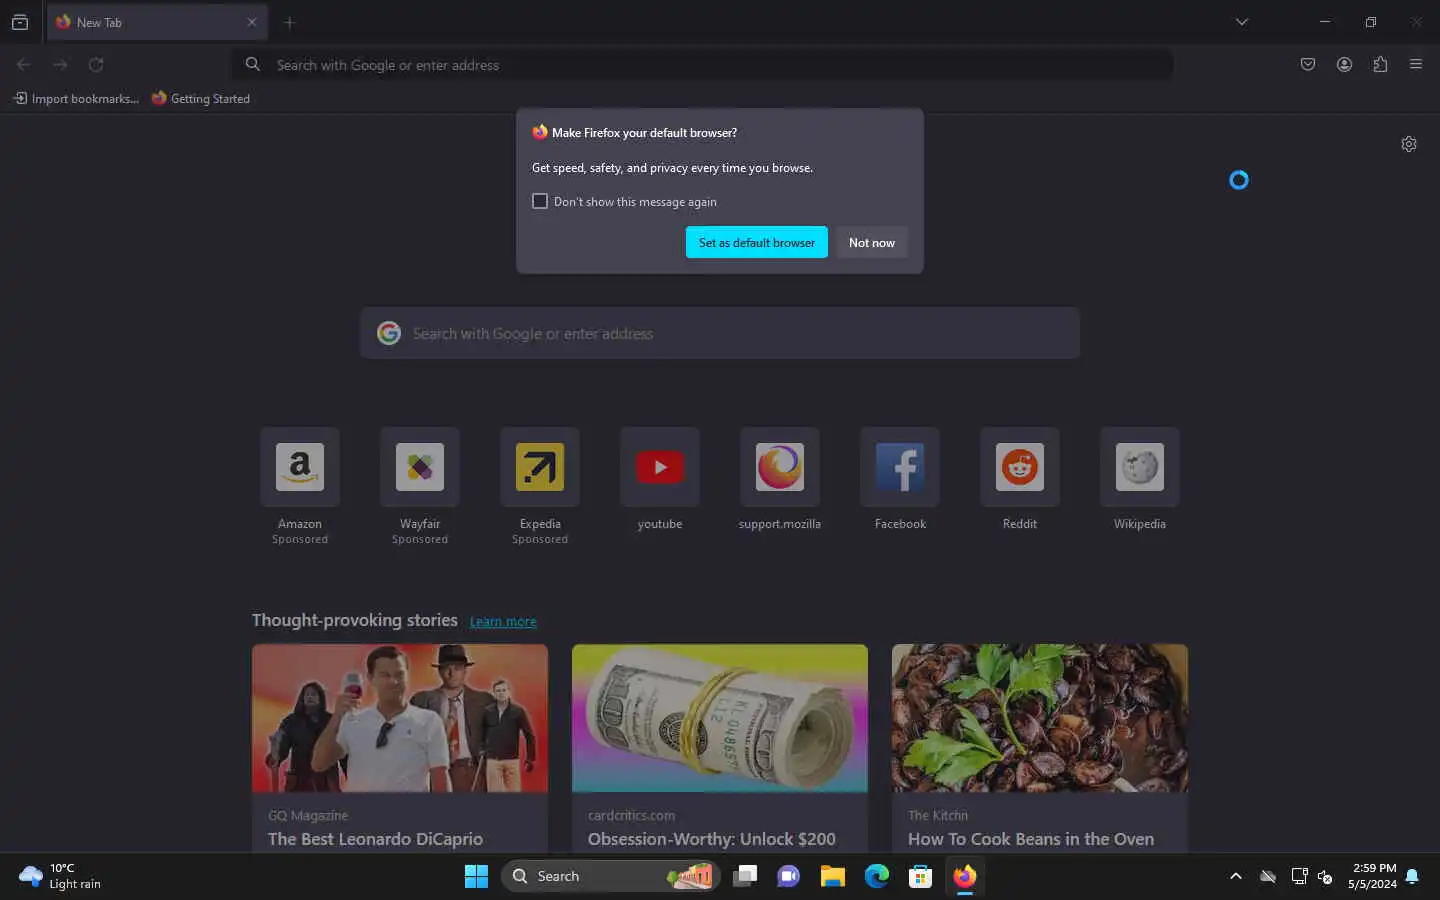Select the New Tab tab
Viewport: 1440px width, 900px height.
click(x=157, y=22)
